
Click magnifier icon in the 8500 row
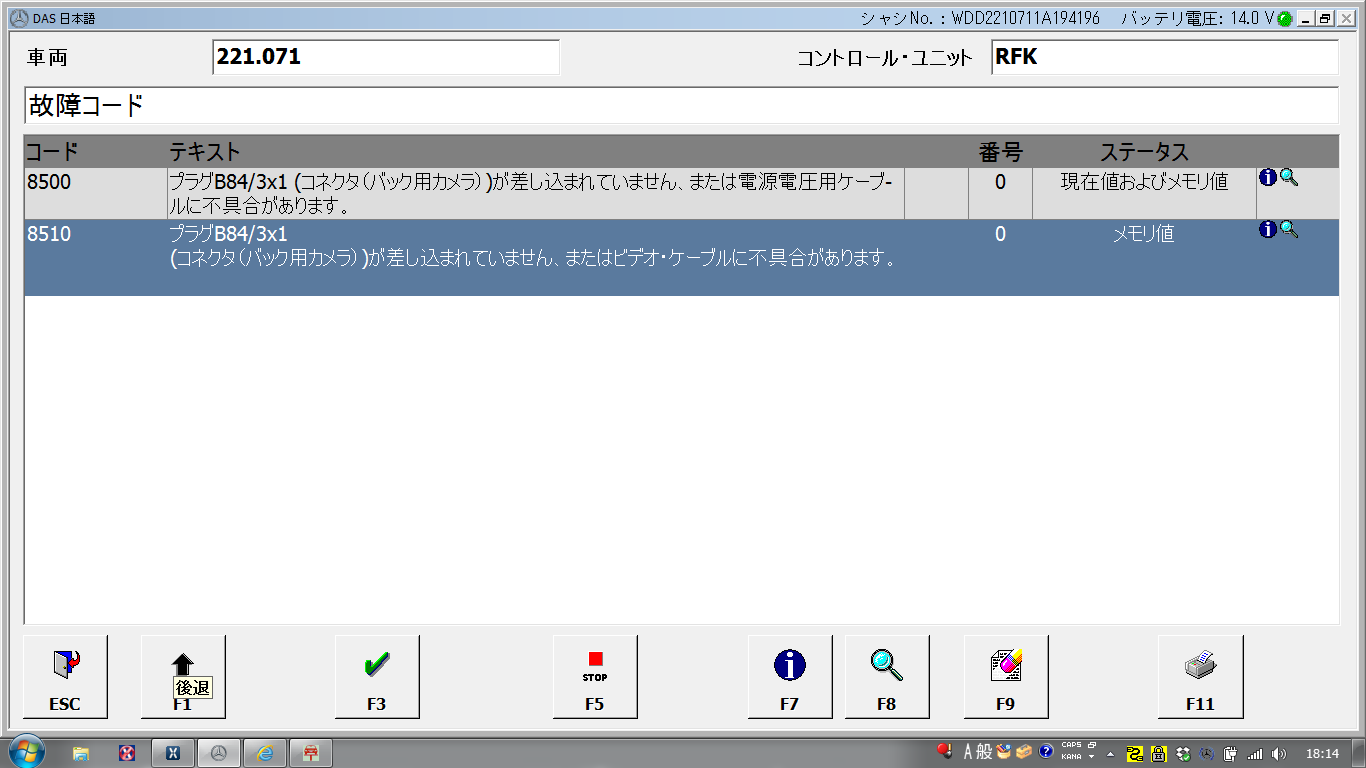pyautogui.click(x=1289, y=177)
